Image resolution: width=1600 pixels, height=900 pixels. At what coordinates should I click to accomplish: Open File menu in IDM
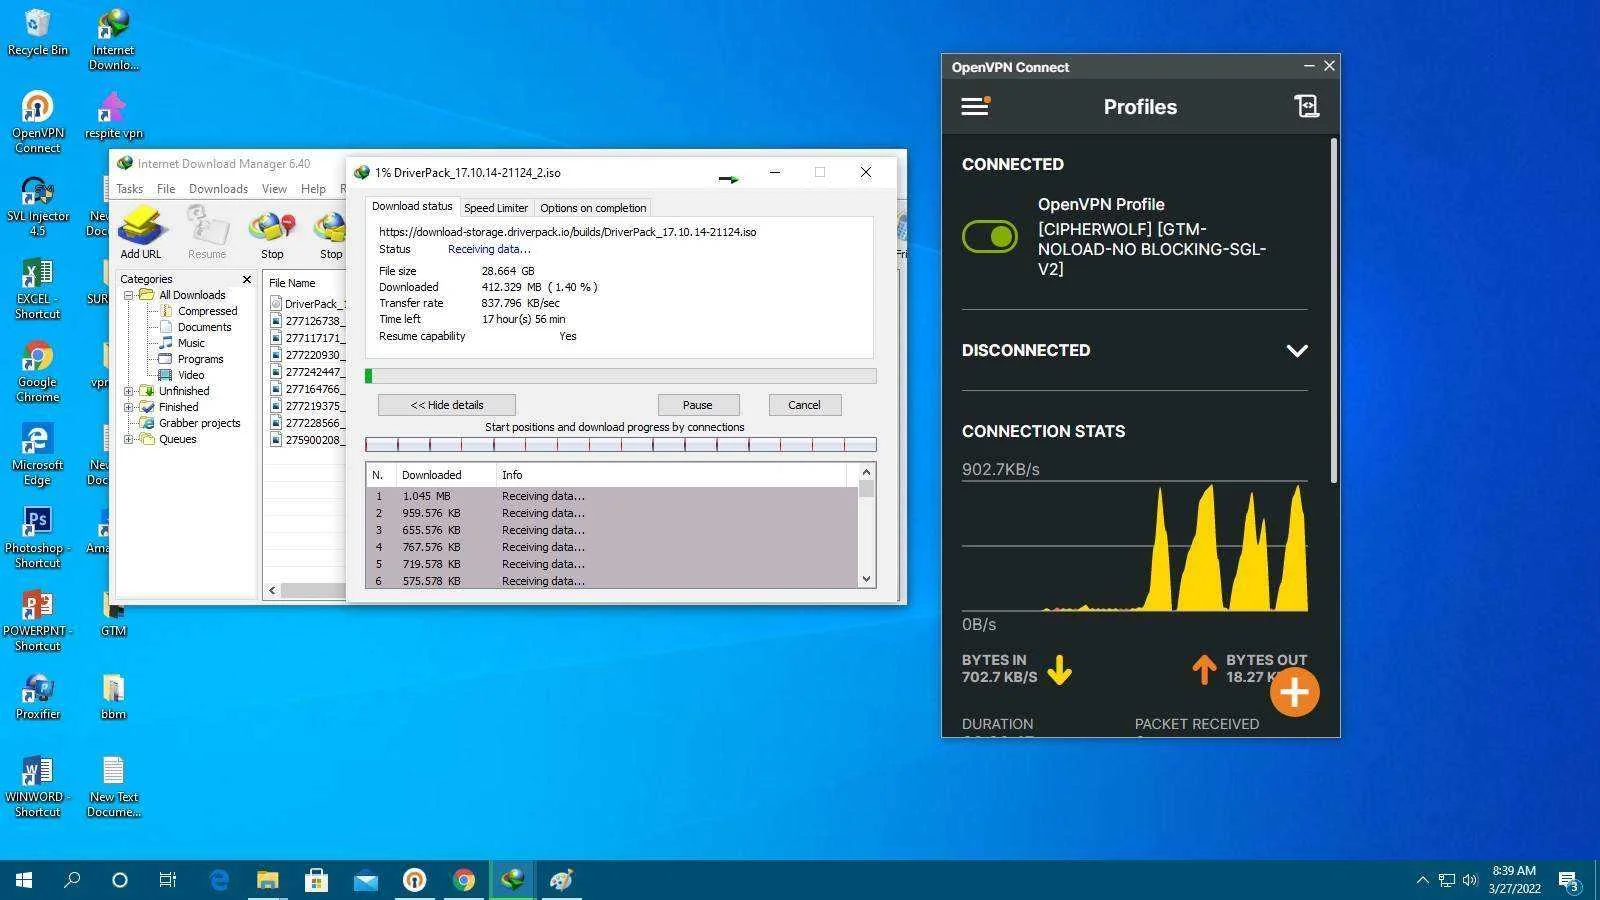point(166,189)
